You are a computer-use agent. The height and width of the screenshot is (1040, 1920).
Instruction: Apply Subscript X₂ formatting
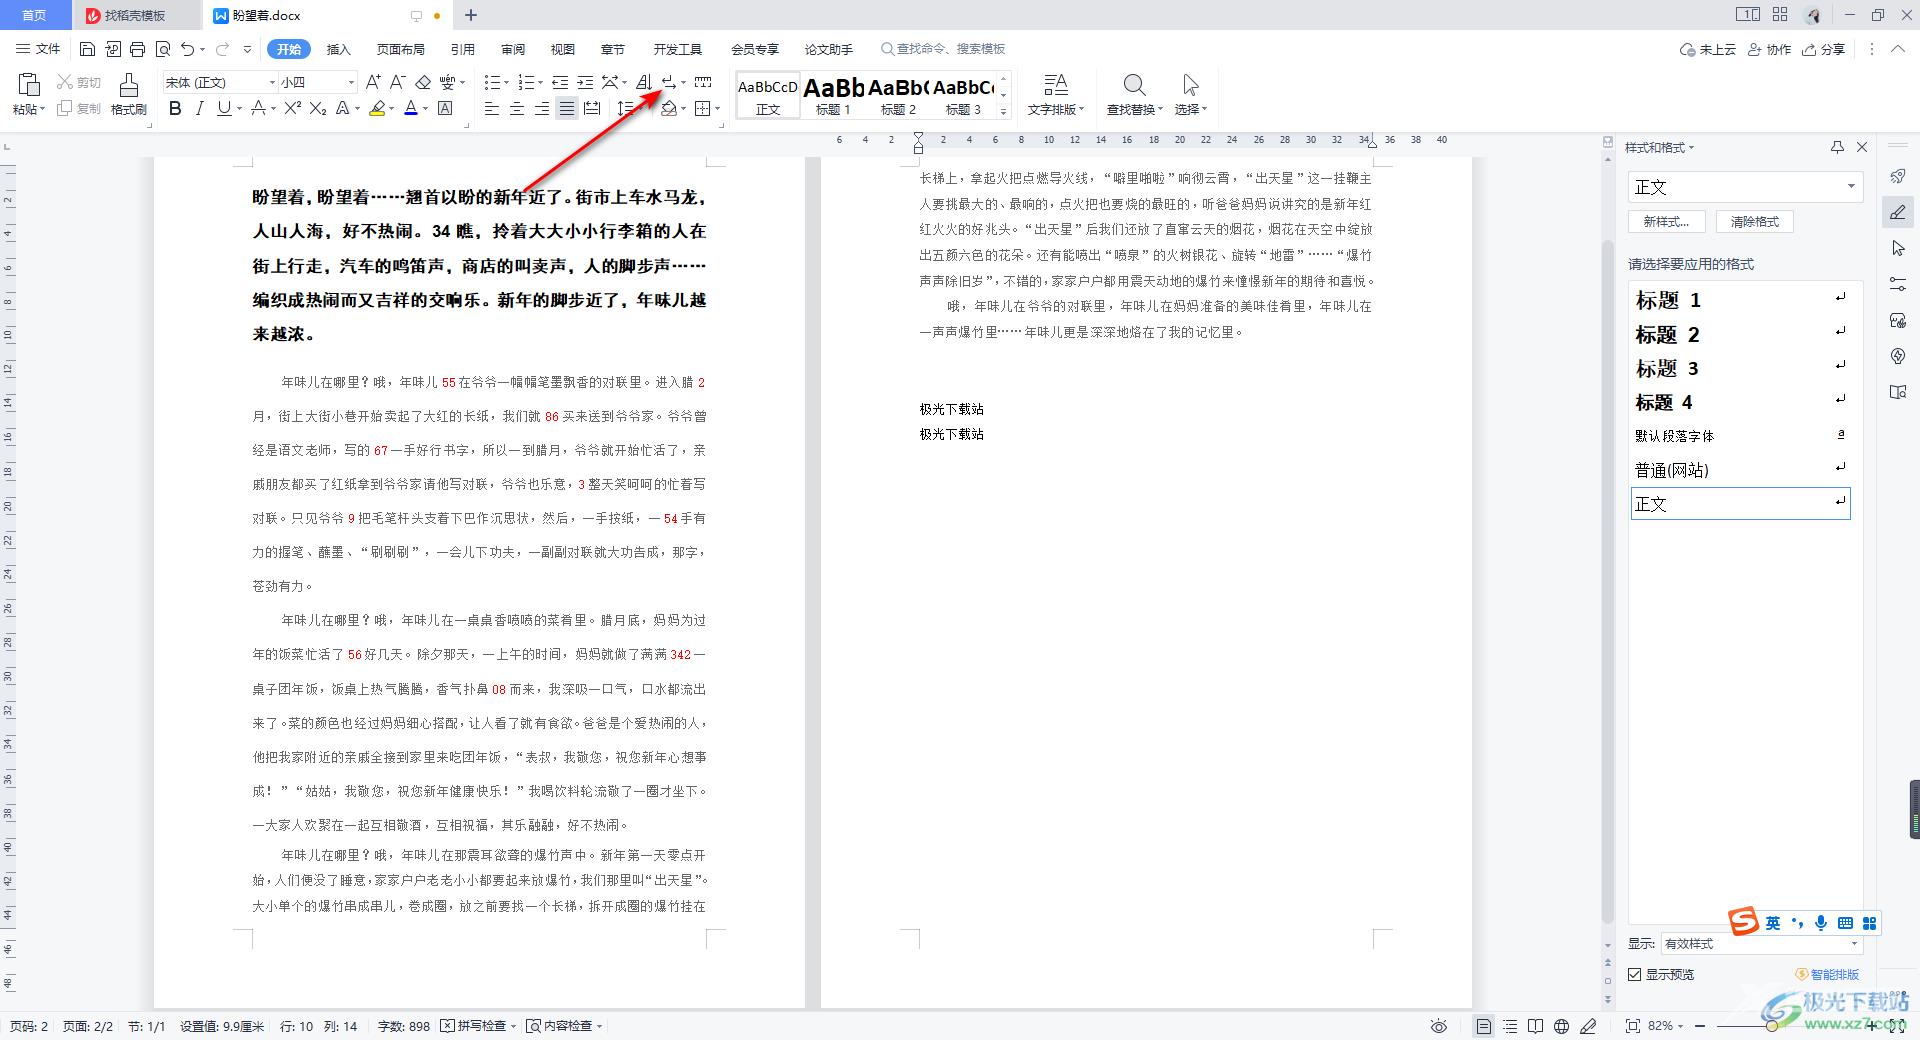click(x=318, y=108)
